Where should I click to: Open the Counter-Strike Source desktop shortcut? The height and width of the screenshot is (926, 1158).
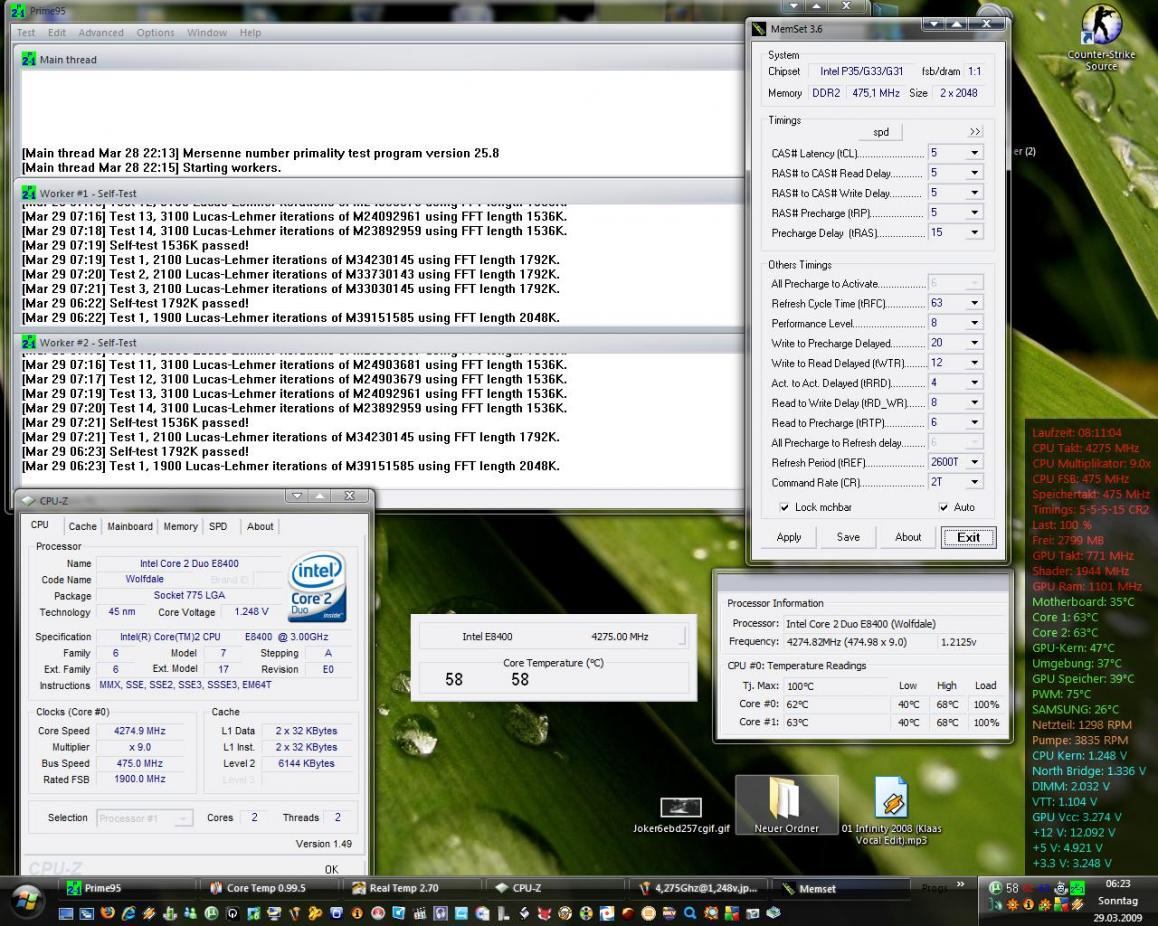1100,37
